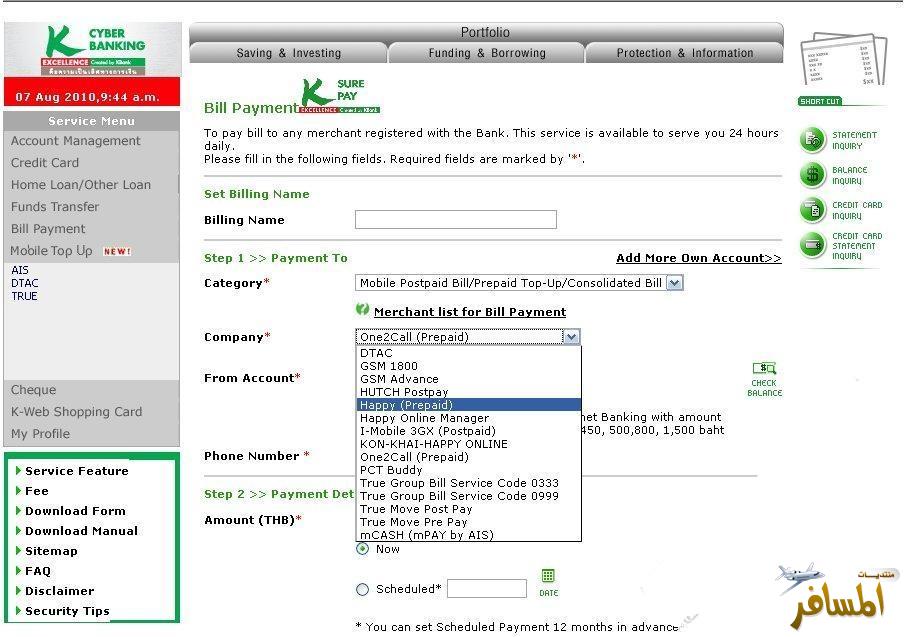The width and height of the screenshot is (908, 637).
Task: Open Bill Payment menu item
Action: tap(48, 229)
